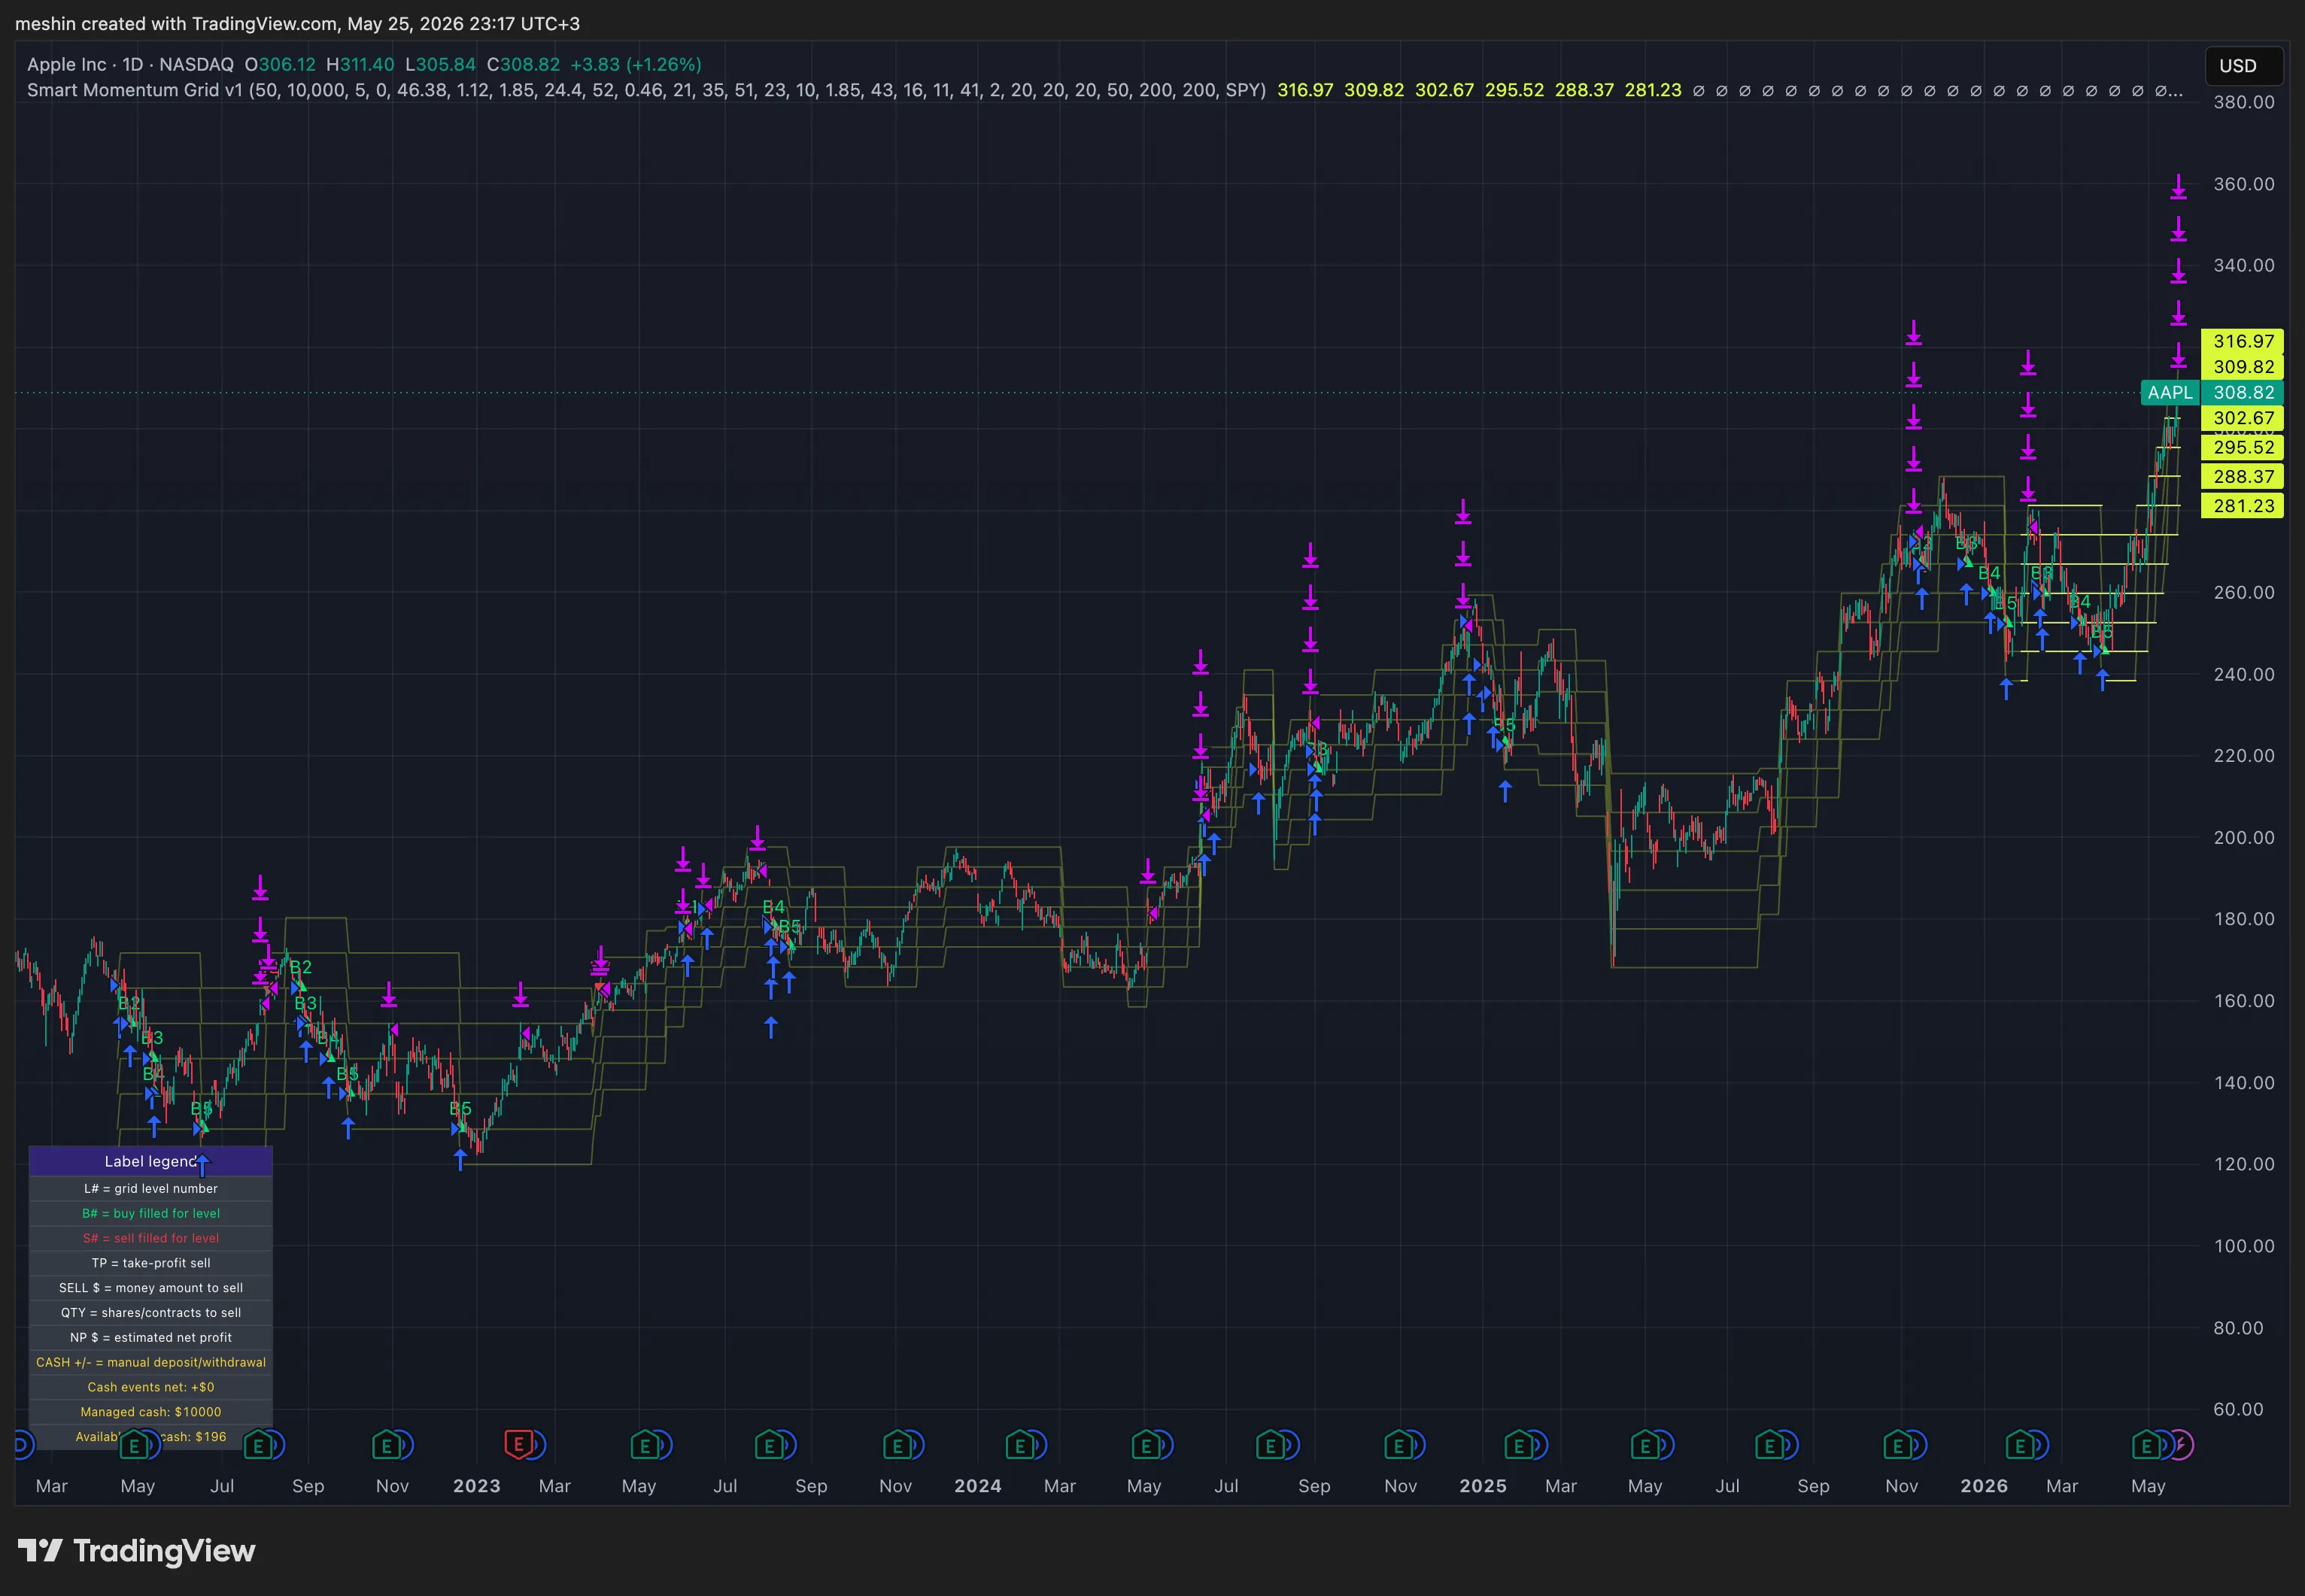The width and height of the screenshot is (2305, 1596).
Task: Click the 308.82 current price label
Action: point(2243,393)
